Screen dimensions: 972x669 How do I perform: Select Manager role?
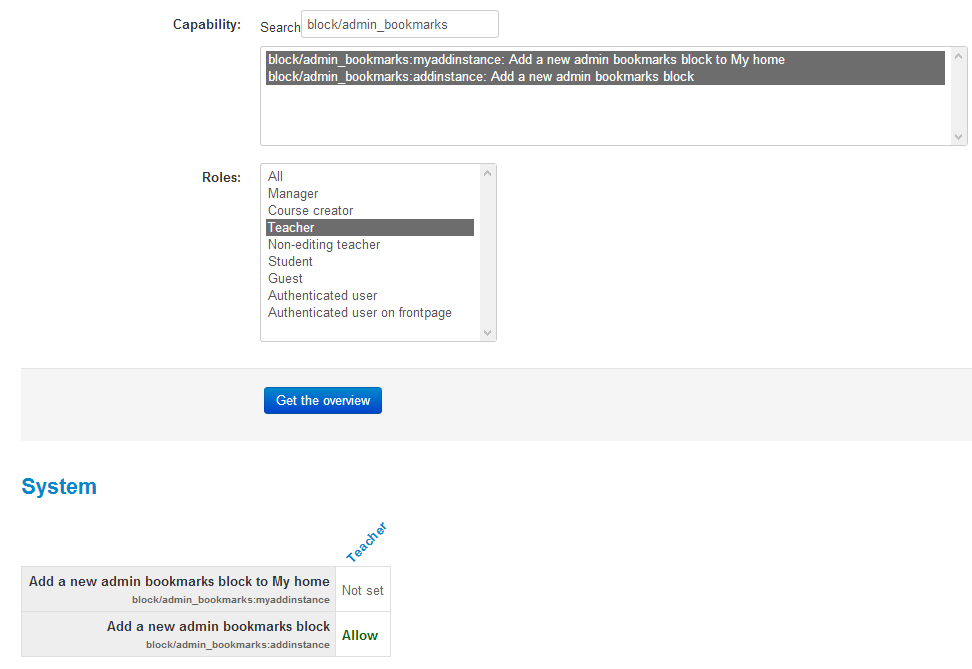pyautogui.click(x=369, y=193)
